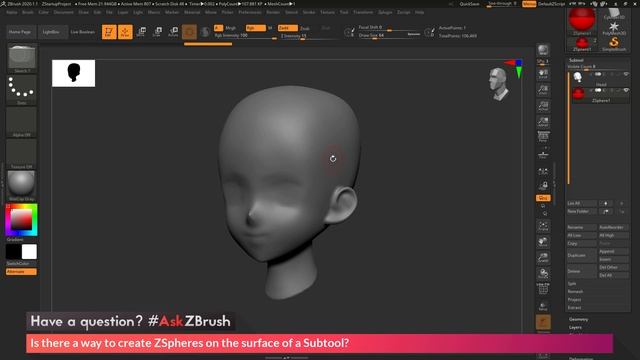640x360 pixels.
Task: Enable the Live Boolean toggle
Action: coord(82,32)
